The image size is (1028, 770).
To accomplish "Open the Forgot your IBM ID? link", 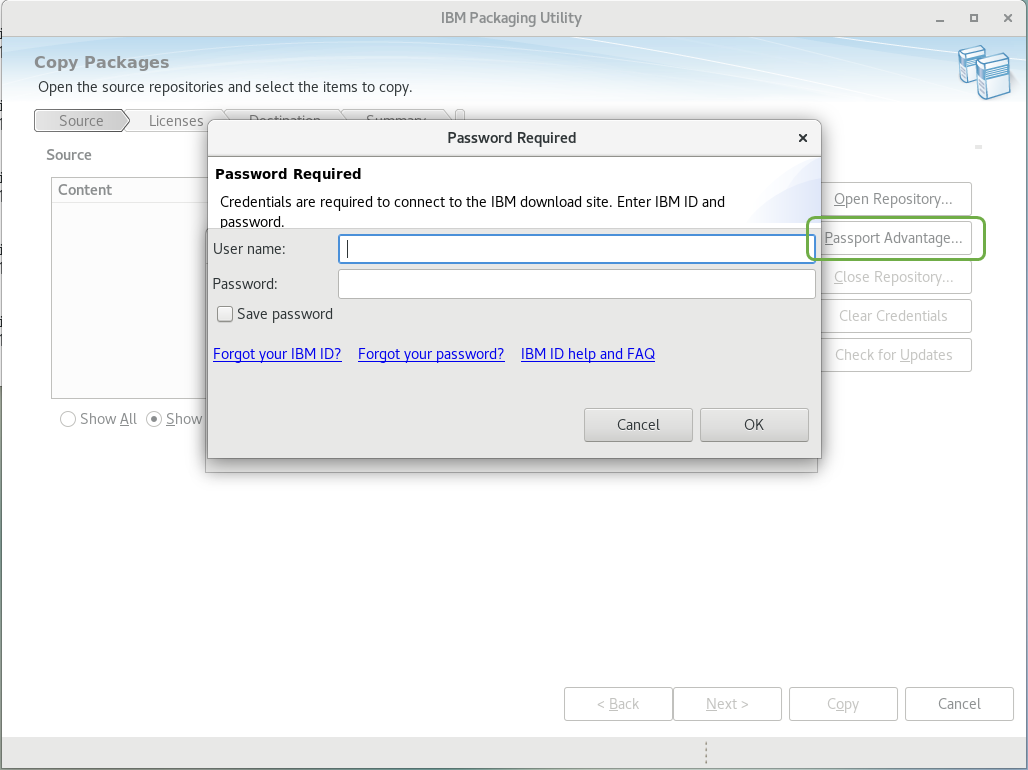I will pyautogui.click(x=277, y=354).
